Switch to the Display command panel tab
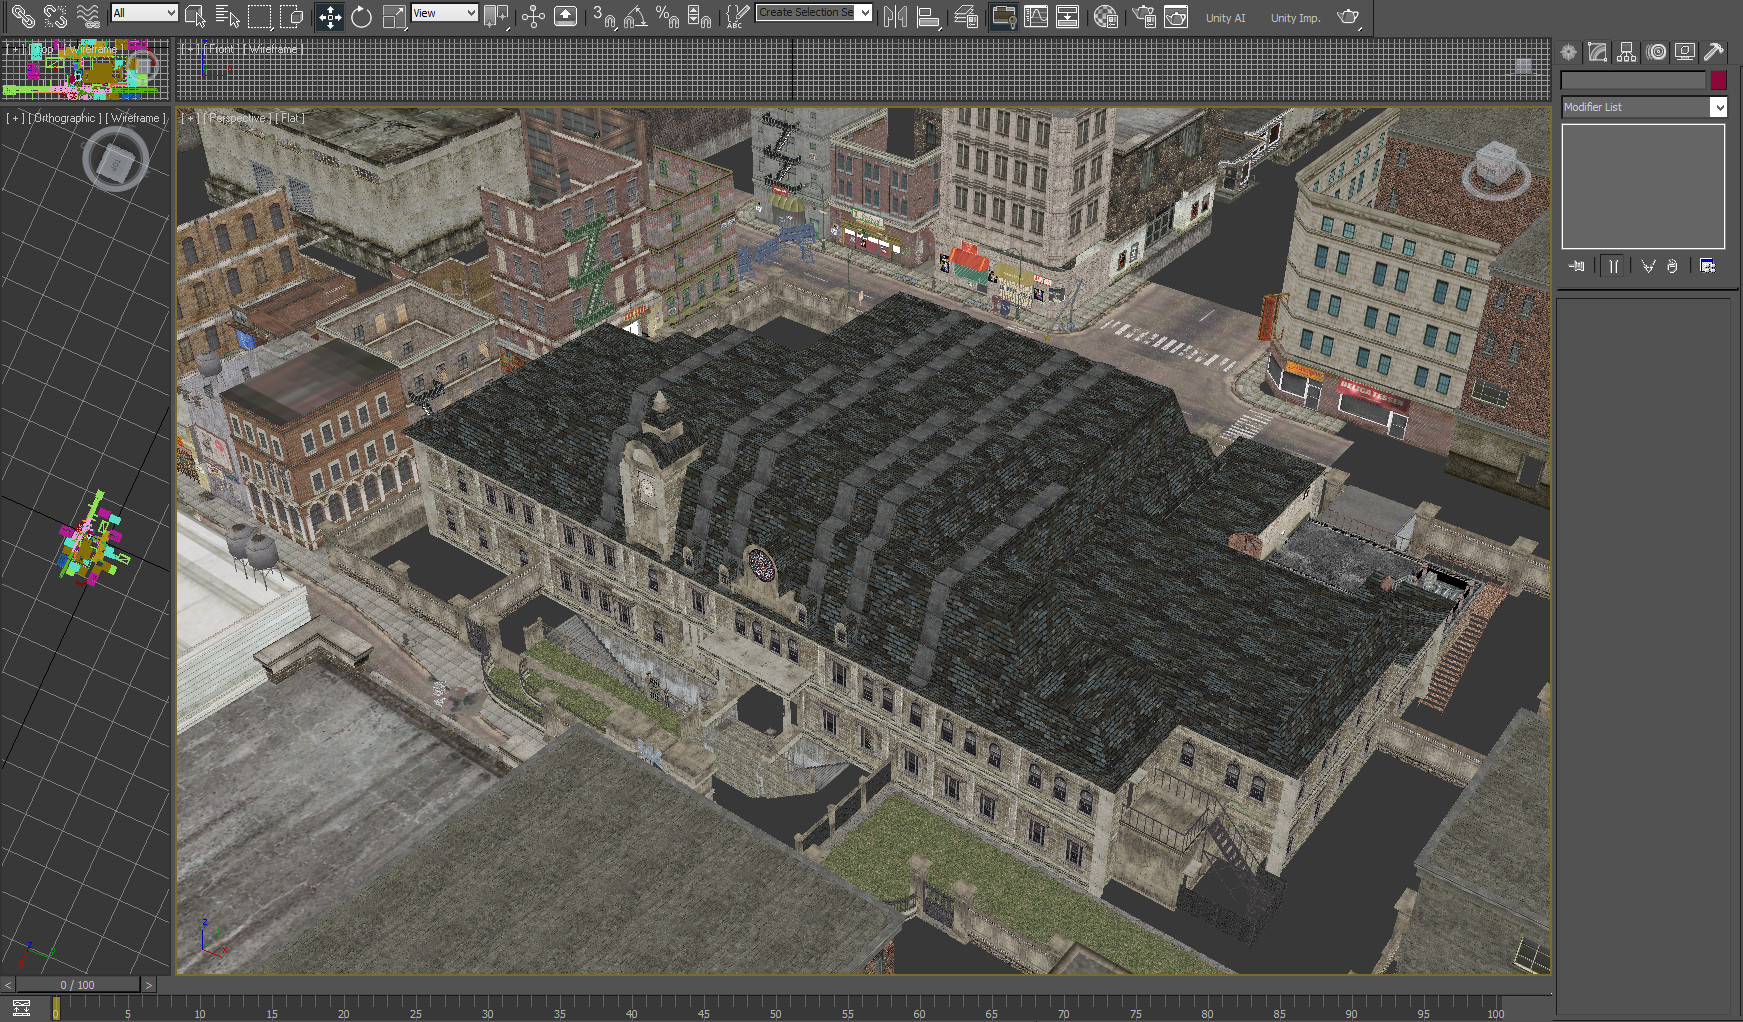The image size is (1743, 1022). [1685, 52]
